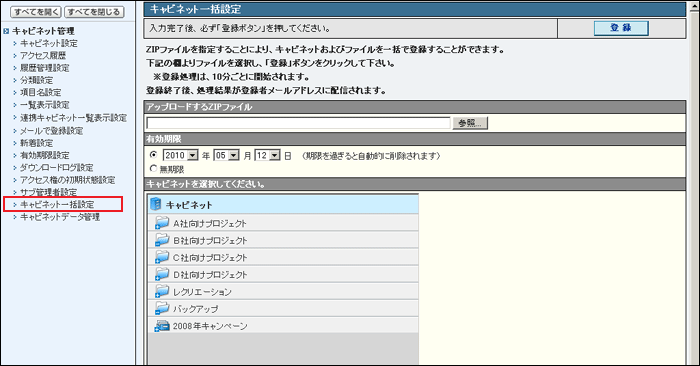Click the キャビネット管理 heading text
The height and width of the screenshot is (366, 700).
(x=43, y=31)
